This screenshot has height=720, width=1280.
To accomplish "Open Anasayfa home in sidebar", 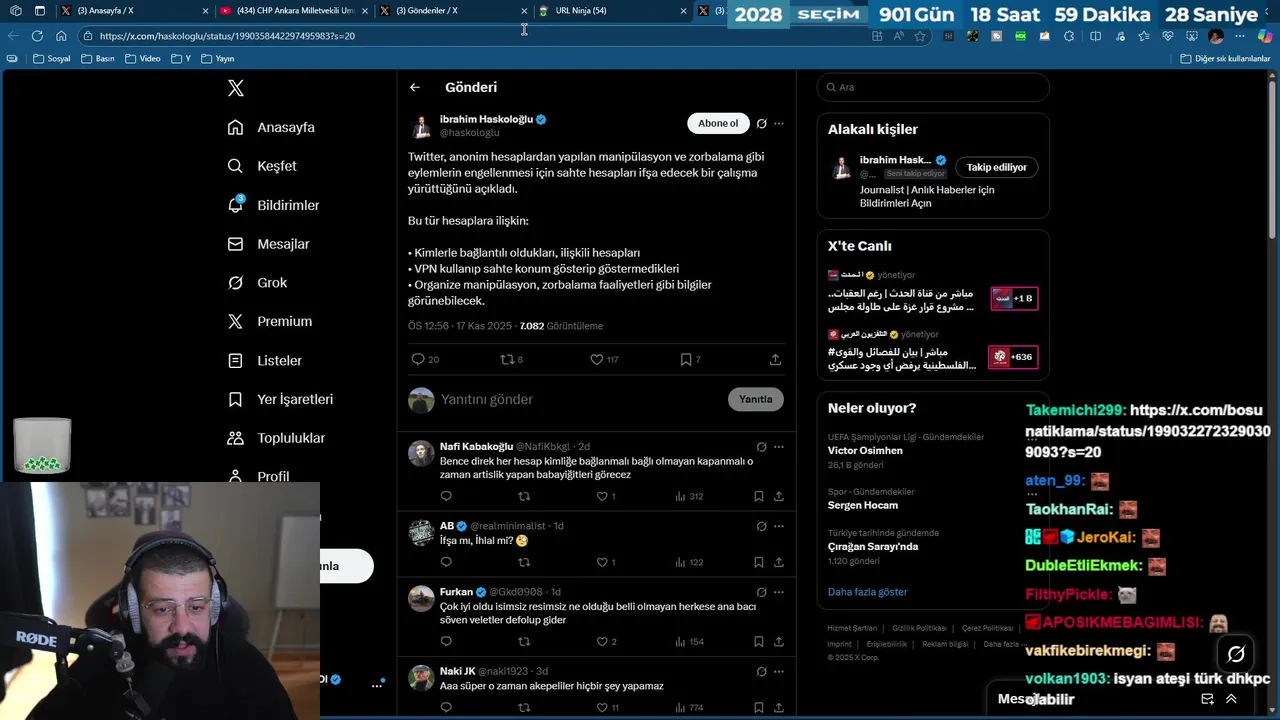I will (271, 127).
